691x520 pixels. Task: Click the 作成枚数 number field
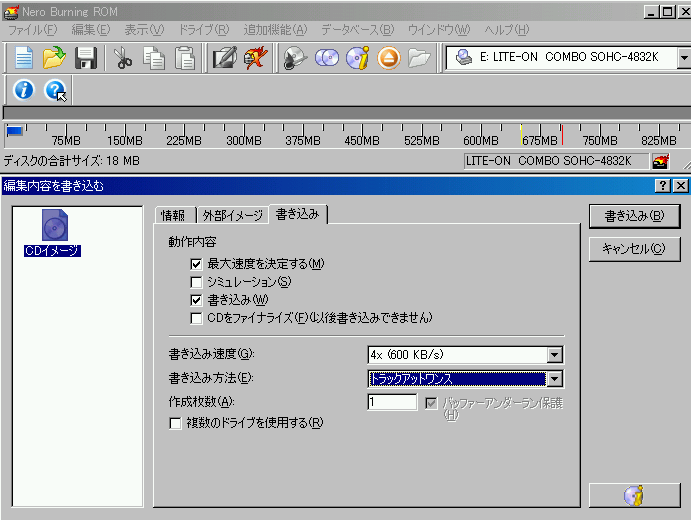pos(392,402)
